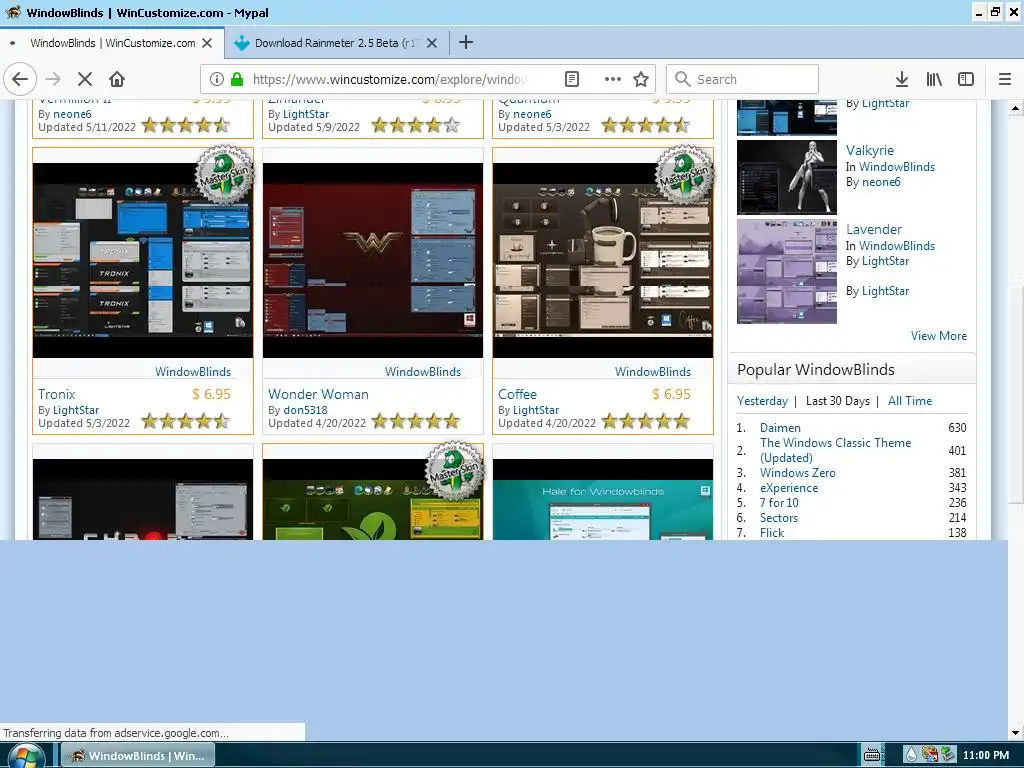The width and height of the screenshot is (1024, 768).
Task: Click the Tronix title link
Action: click(x=57, y=394)
